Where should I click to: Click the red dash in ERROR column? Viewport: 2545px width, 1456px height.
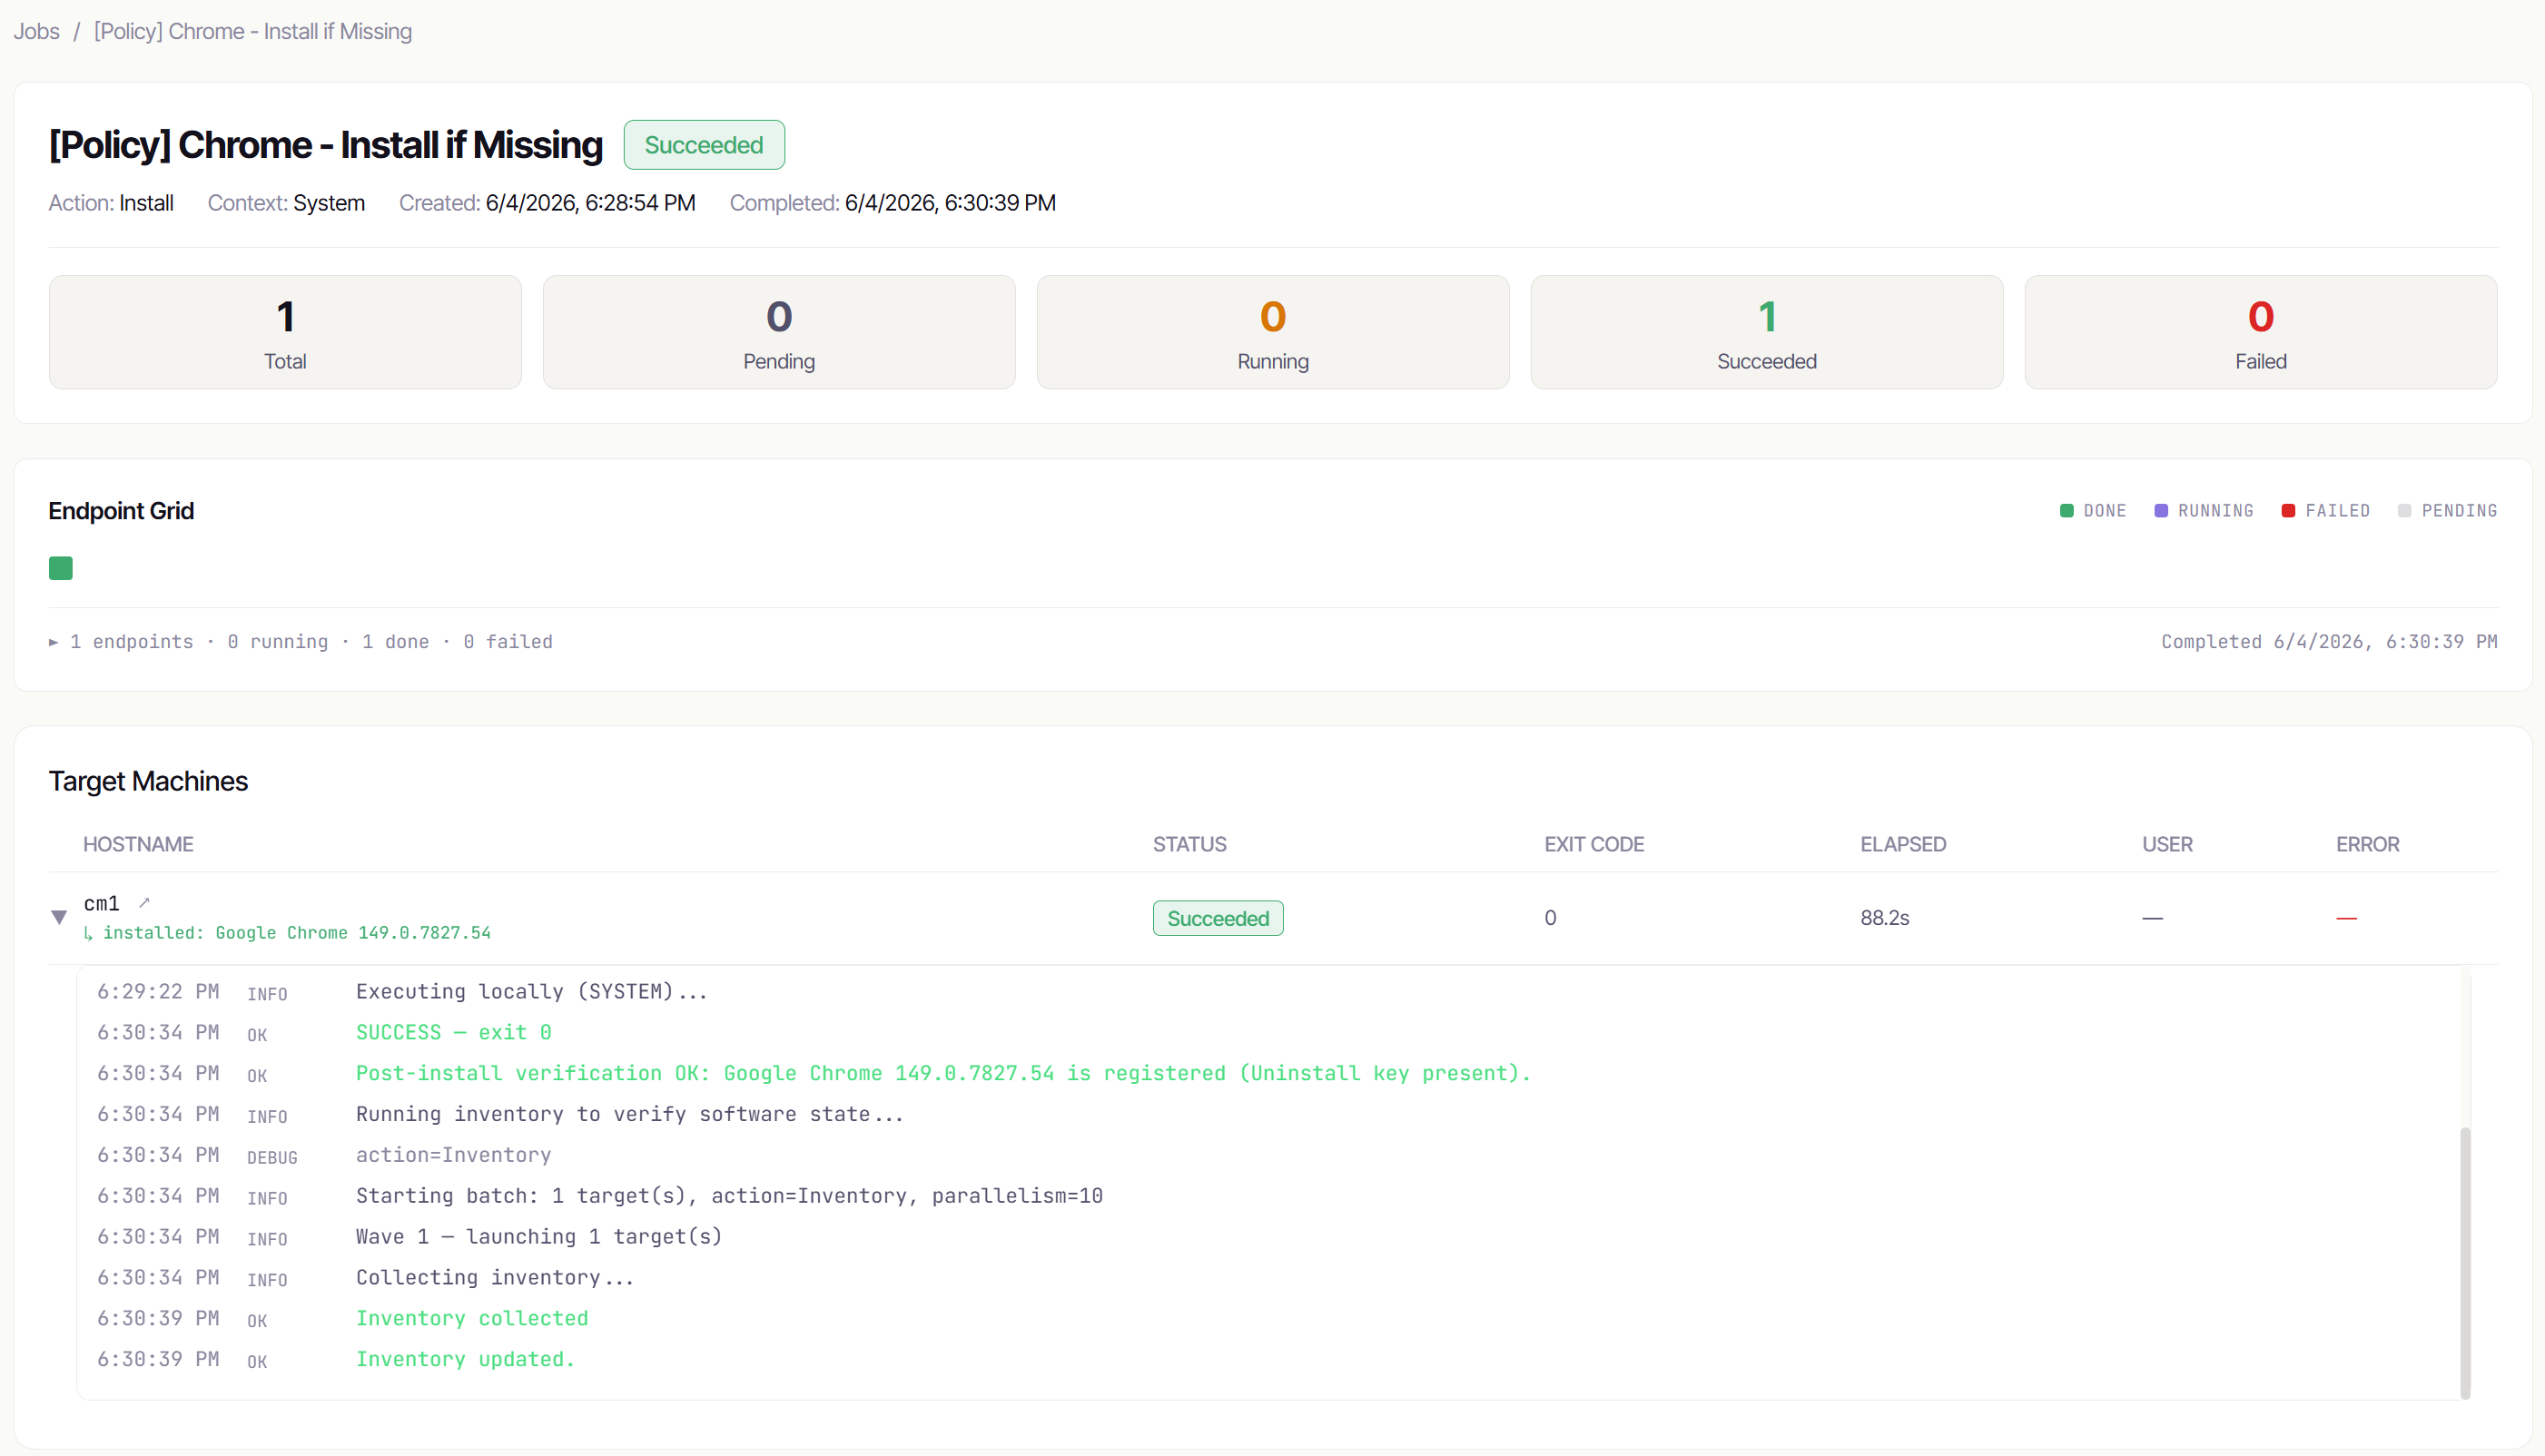[2346, 918]
